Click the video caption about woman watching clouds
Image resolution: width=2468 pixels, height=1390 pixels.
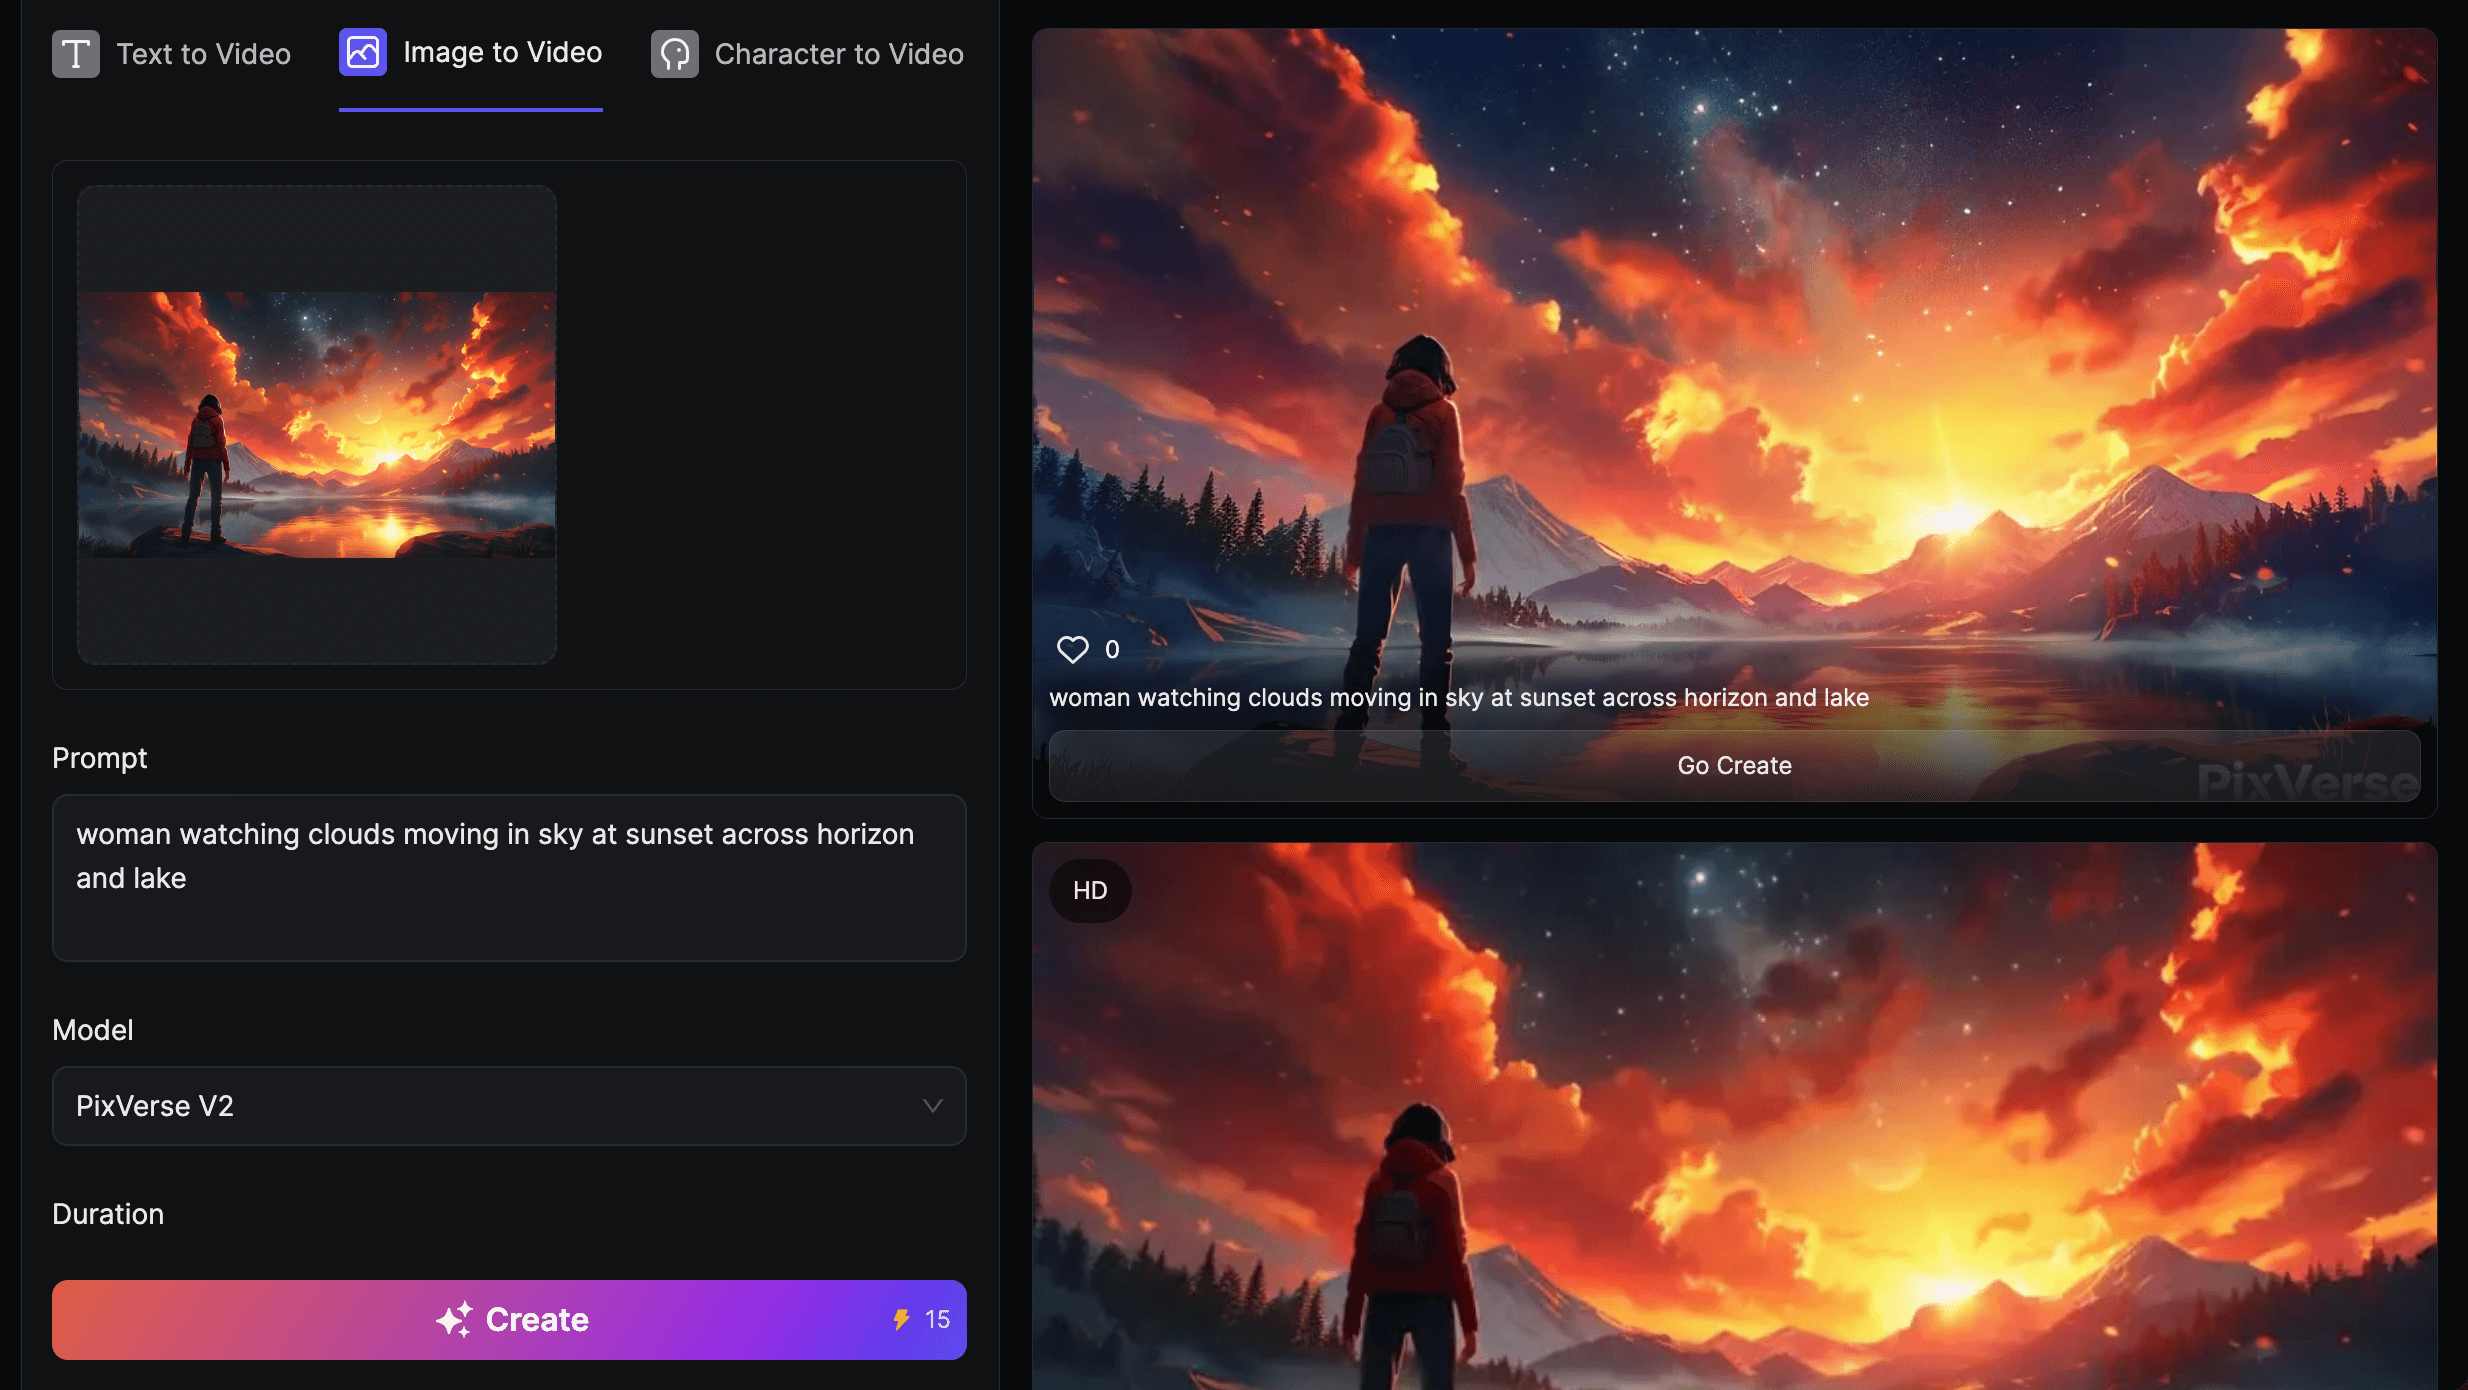(1458, 698)
